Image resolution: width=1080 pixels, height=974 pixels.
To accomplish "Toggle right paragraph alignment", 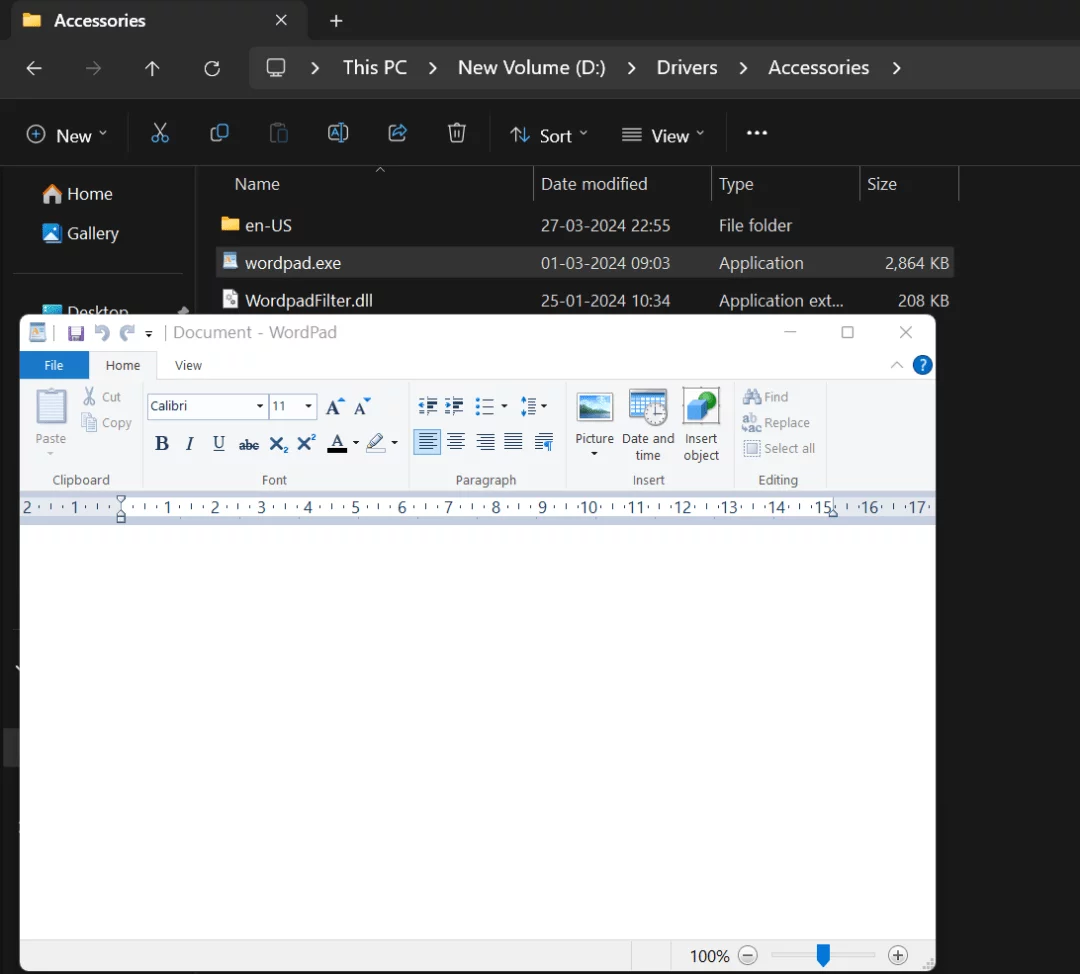I will click(x=485, y=441).
